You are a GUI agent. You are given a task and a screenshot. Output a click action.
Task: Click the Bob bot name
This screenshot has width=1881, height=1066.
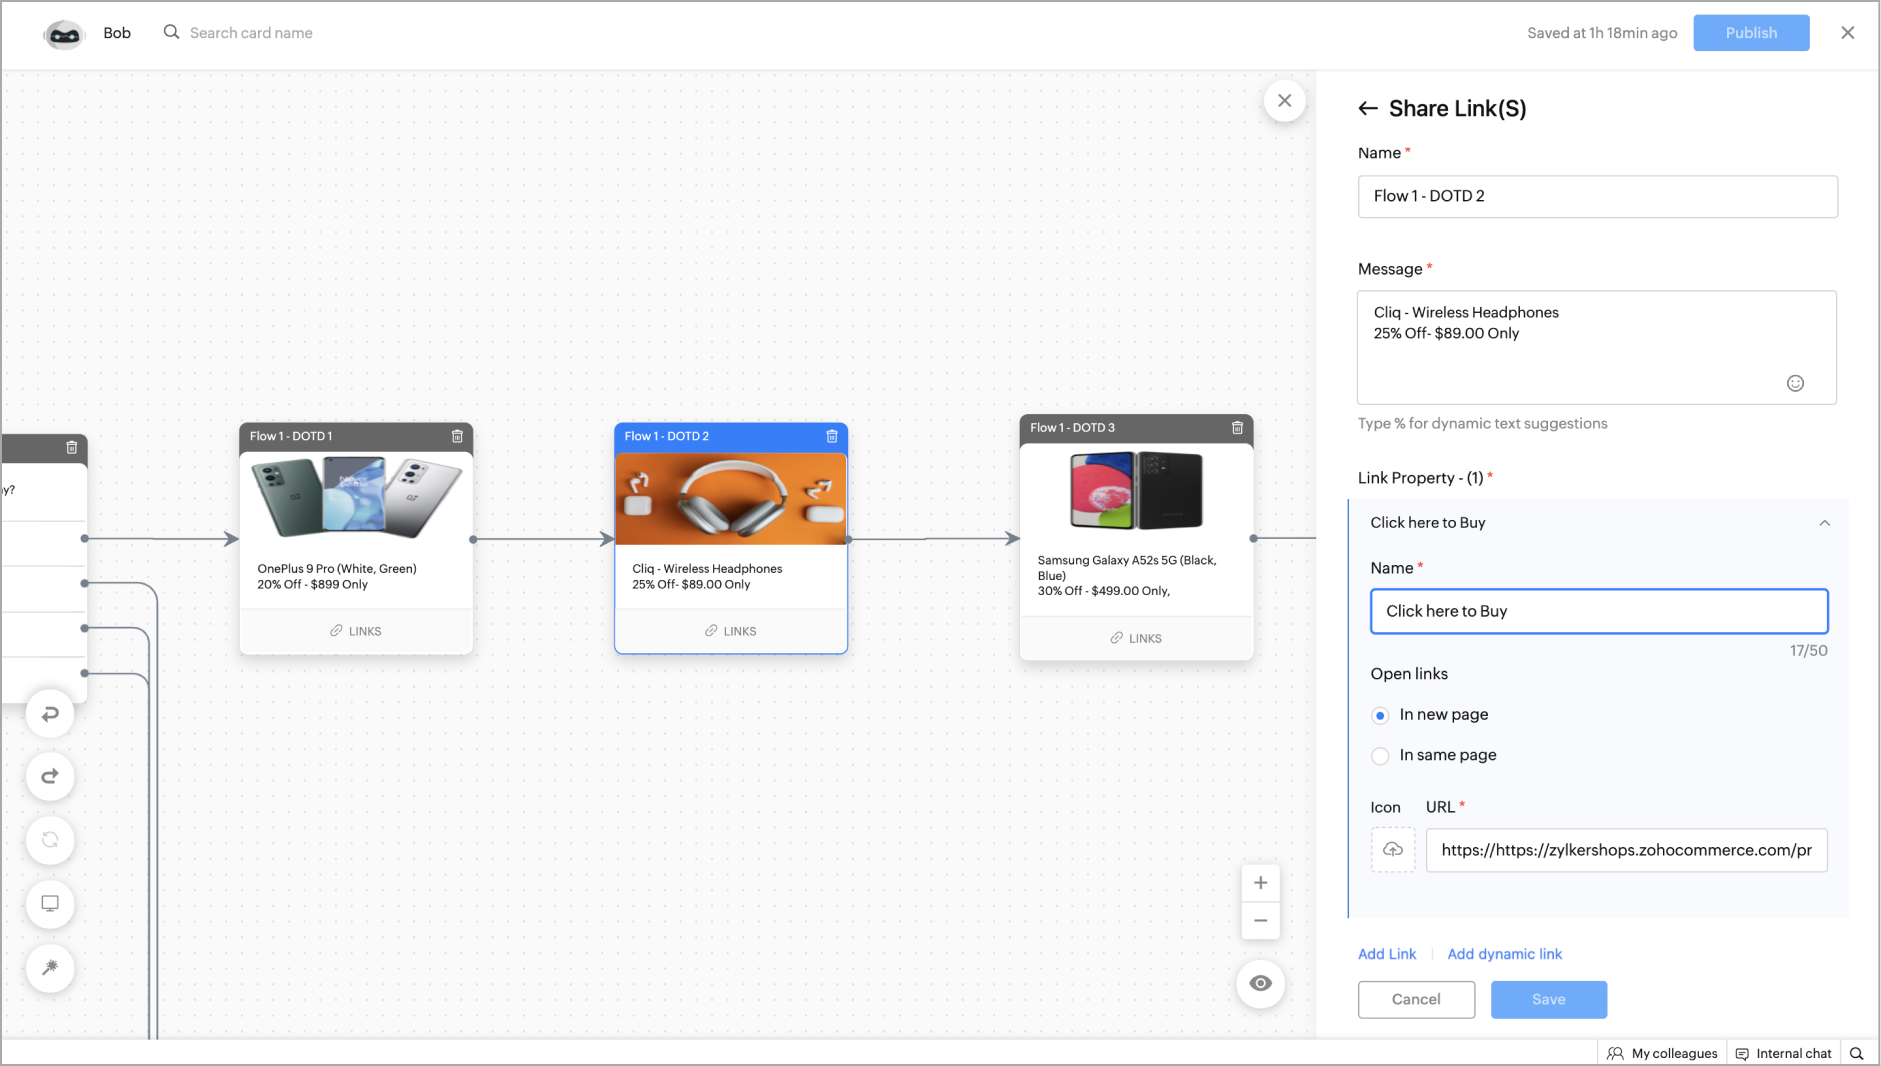point(117,33)
